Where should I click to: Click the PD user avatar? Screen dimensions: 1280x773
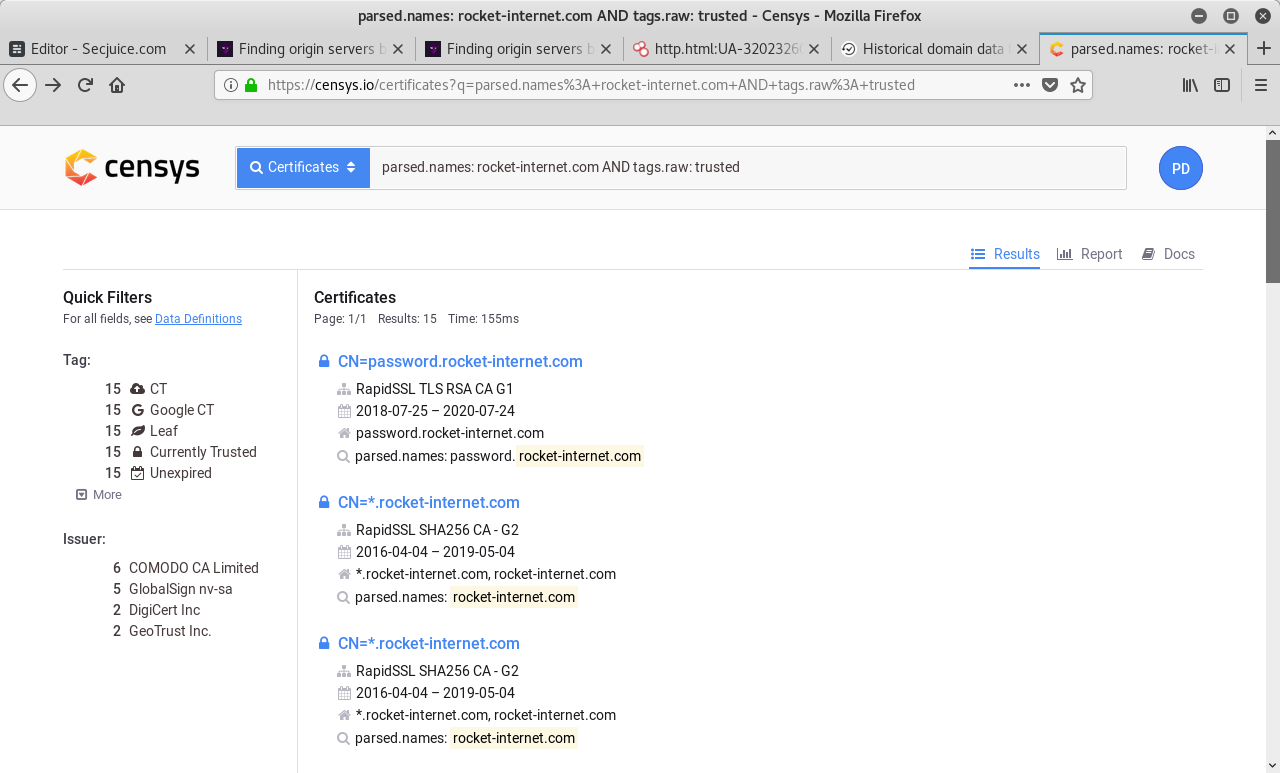pos(1180,168)
